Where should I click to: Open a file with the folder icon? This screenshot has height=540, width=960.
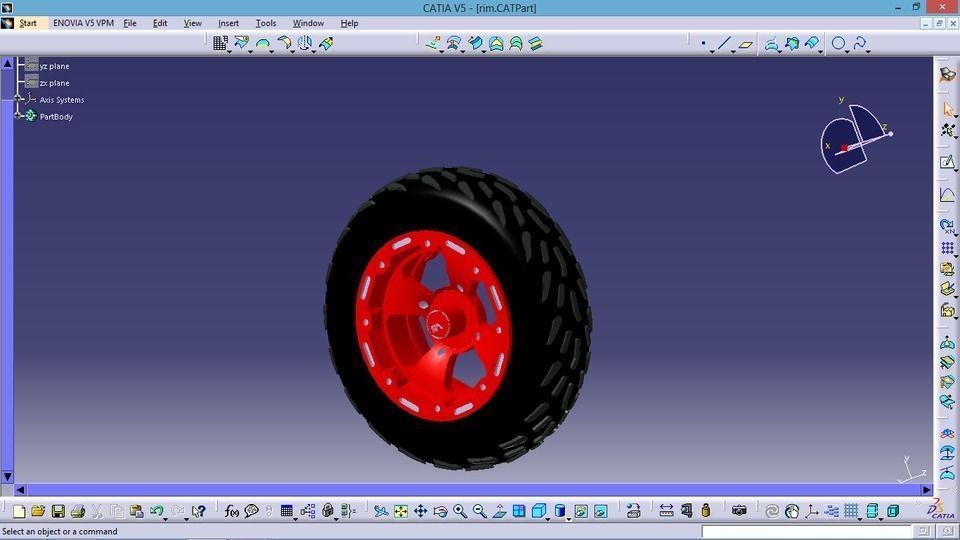(38, 511)
